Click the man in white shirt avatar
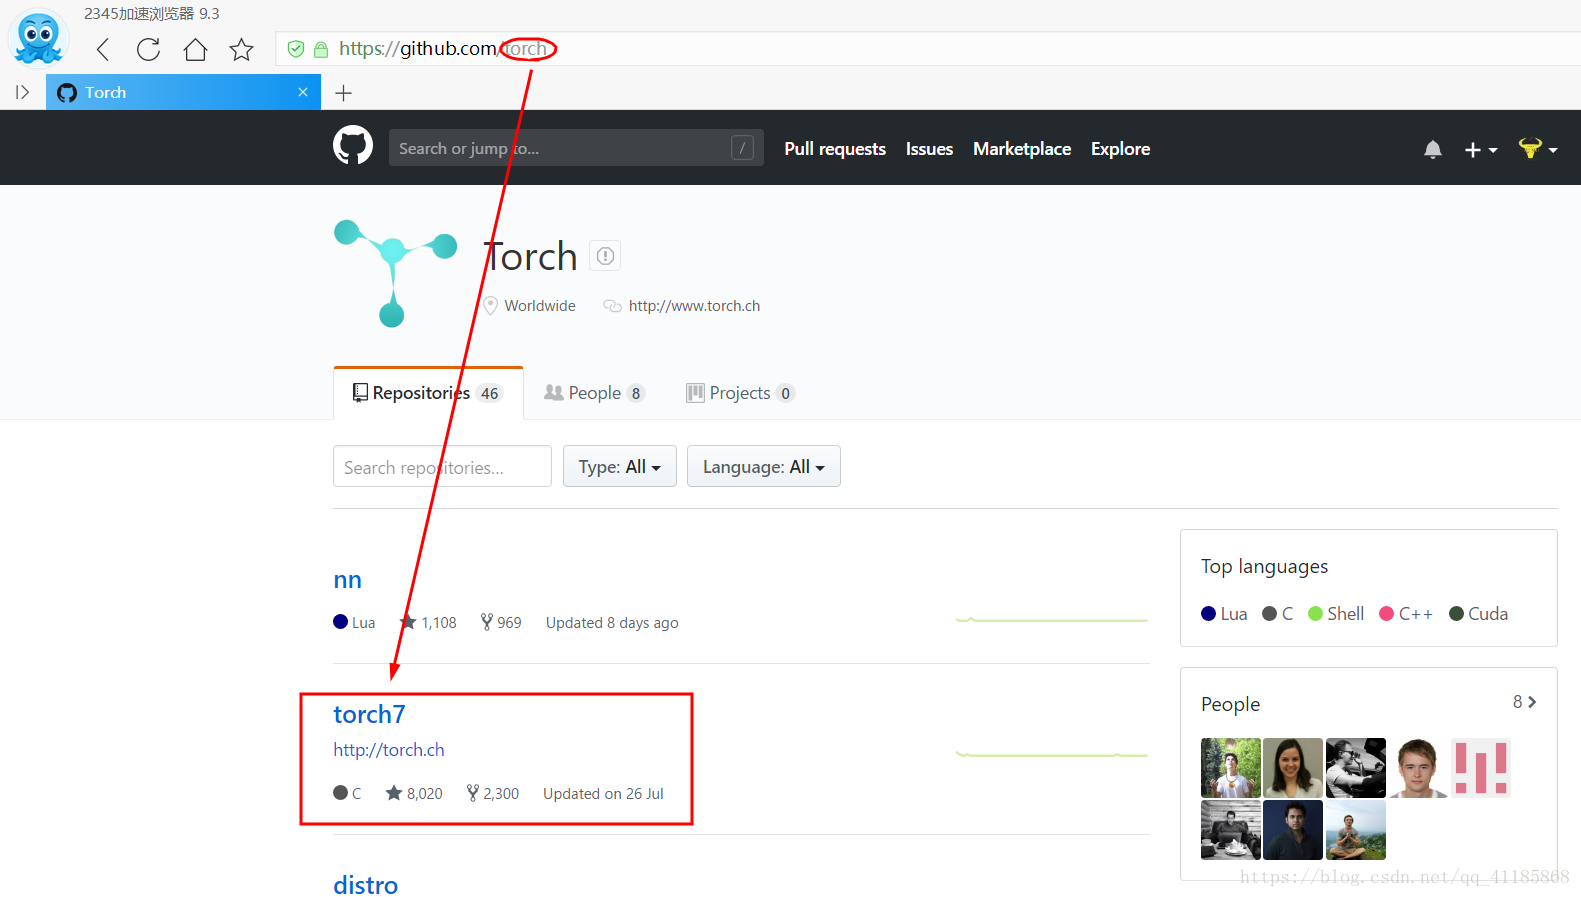The height and width of the screenshot is (897, 1581). [x=1418, y=768]
